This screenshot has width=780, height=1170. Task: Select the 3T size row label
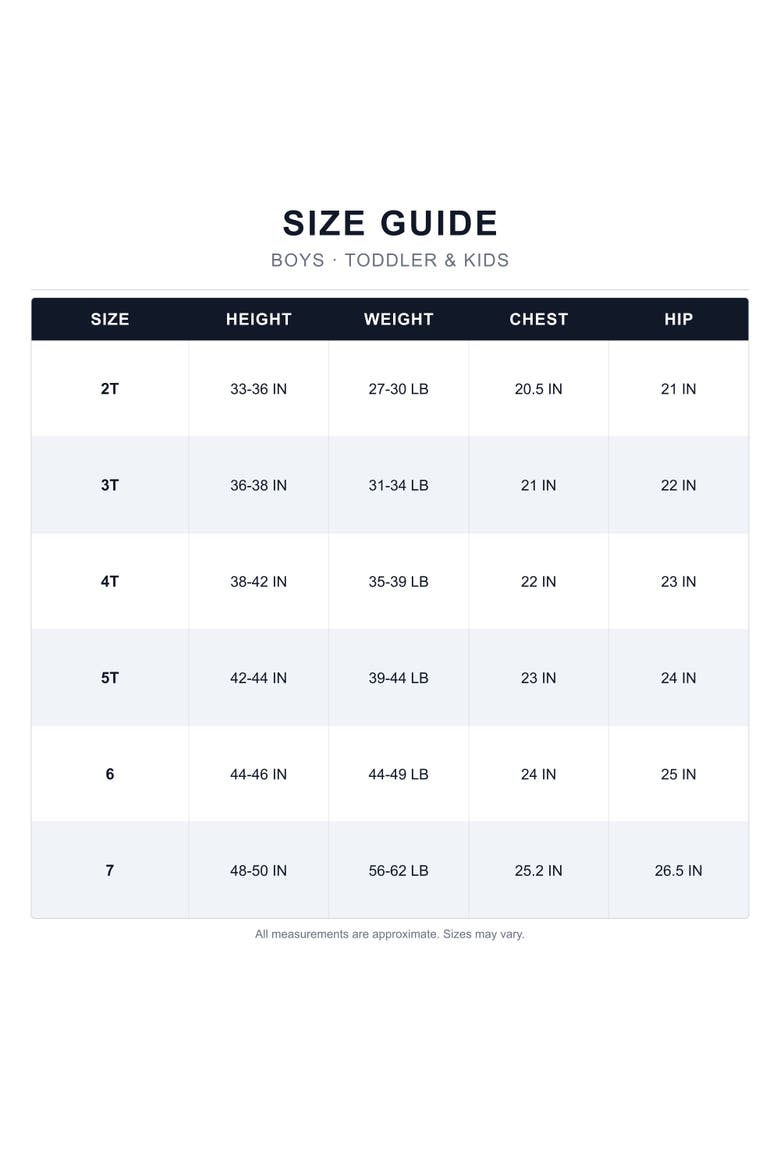[110, 485]
